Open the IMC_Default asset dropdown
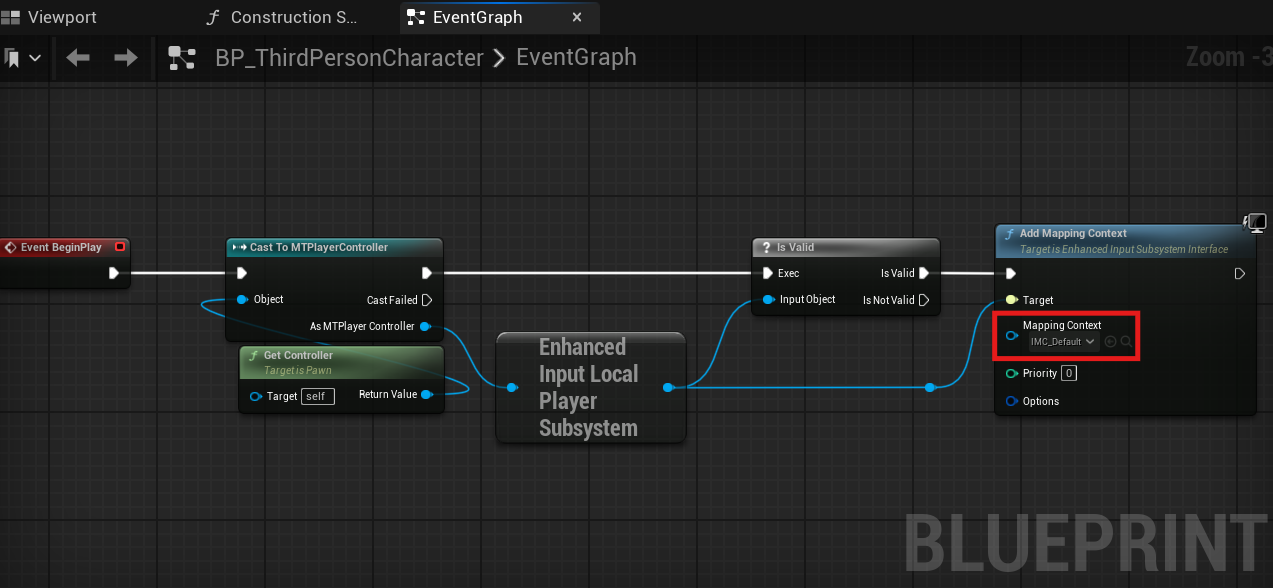Screen dimensions: 1273x588 [1063, 342]
